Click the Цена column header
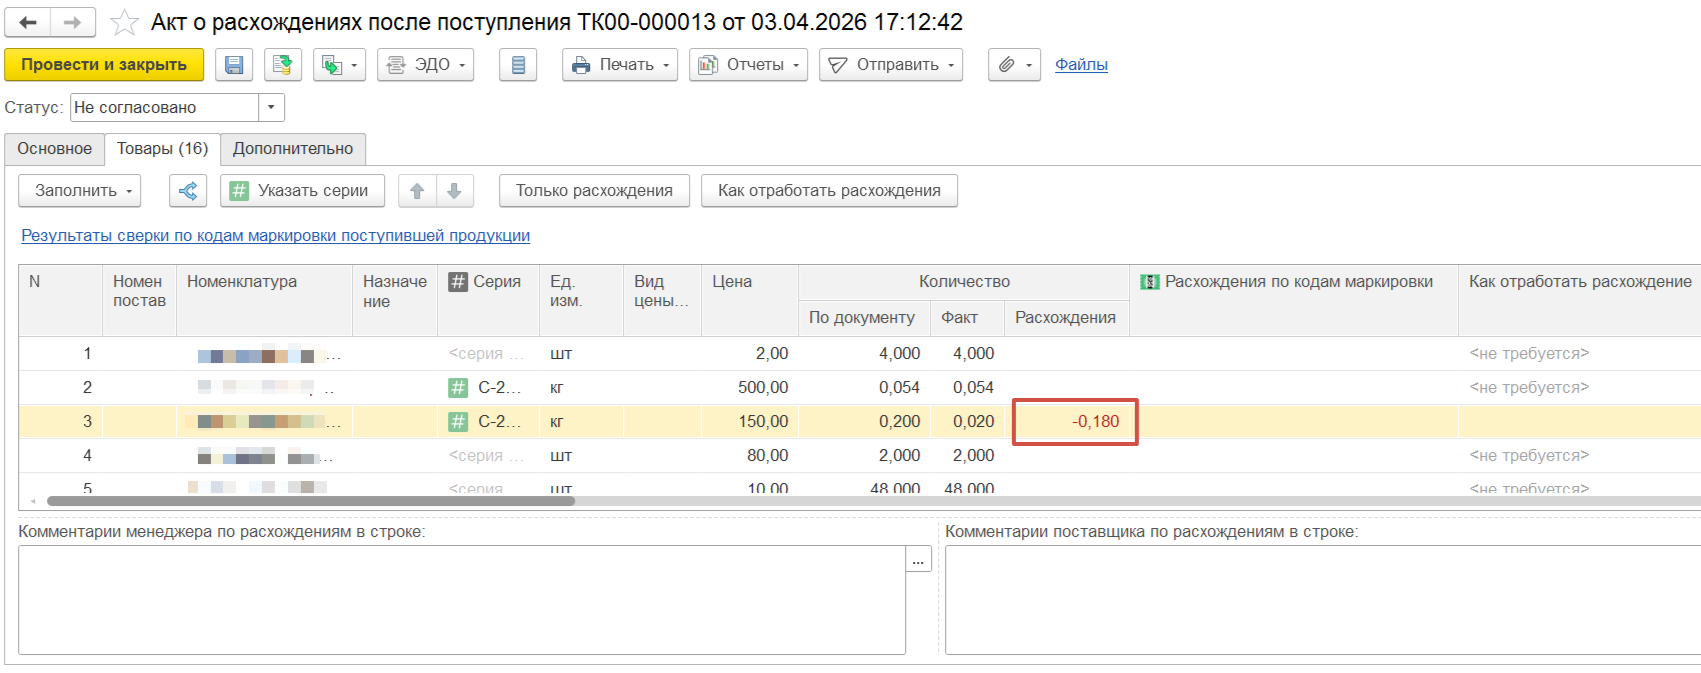1701x673 pixels. [x=749, y=300]
